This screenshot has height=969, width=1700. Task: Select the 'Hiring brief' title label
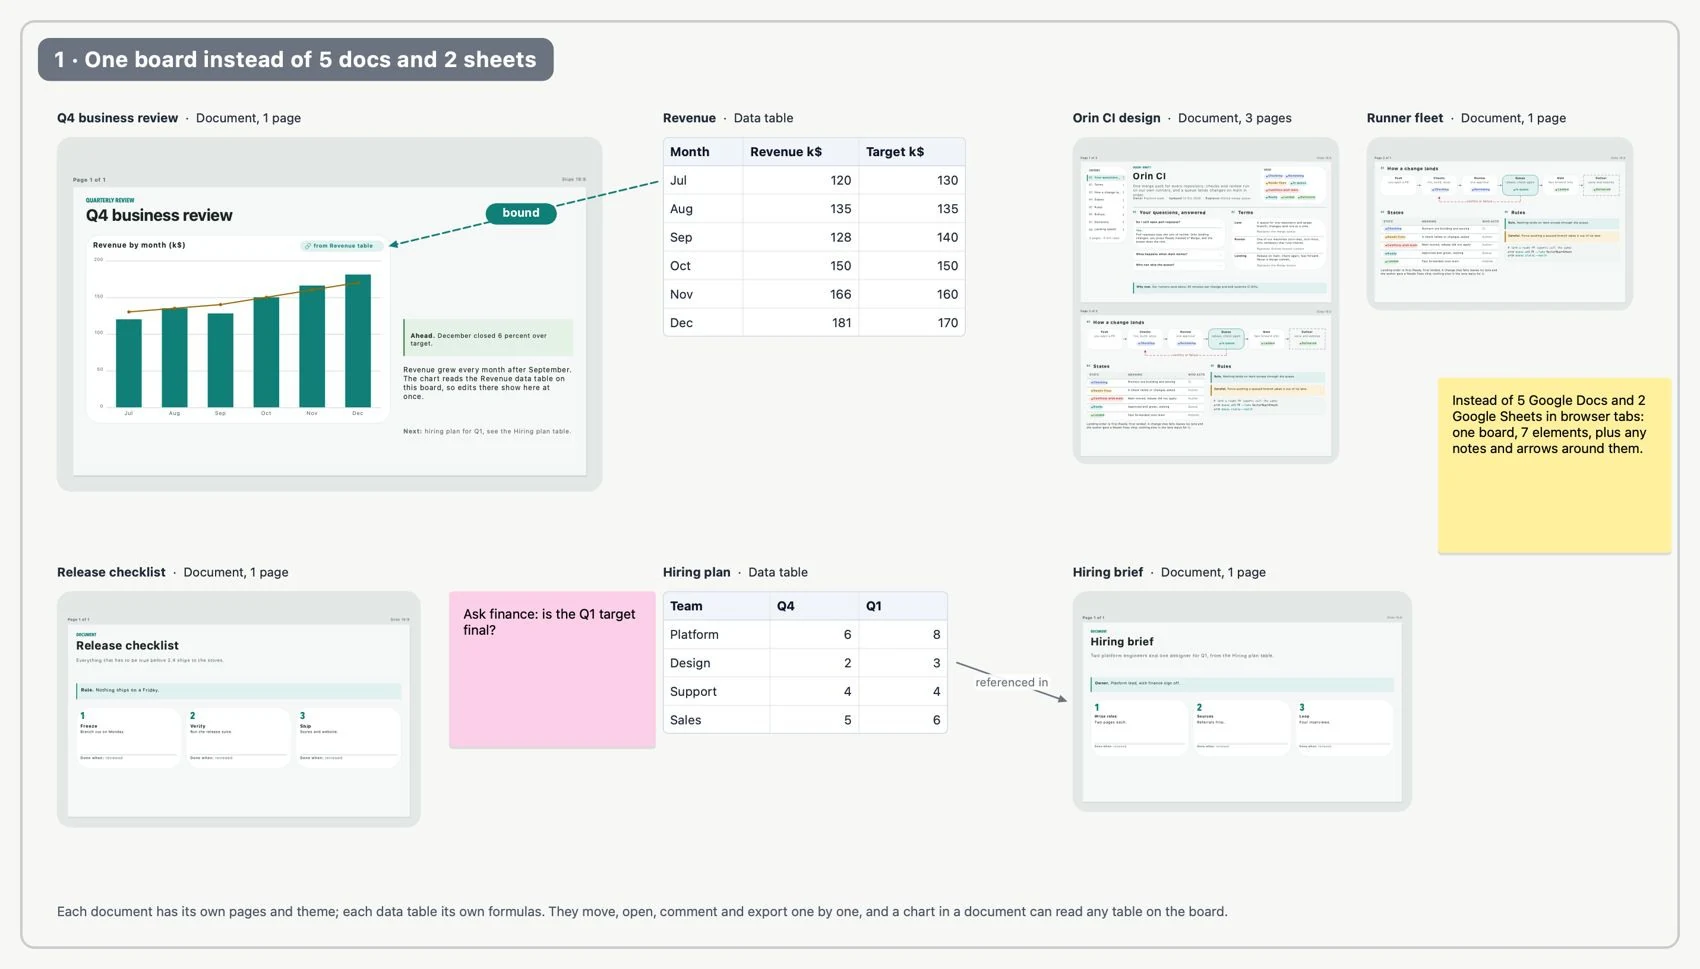pyautogui.click(x=1108, y=572)
